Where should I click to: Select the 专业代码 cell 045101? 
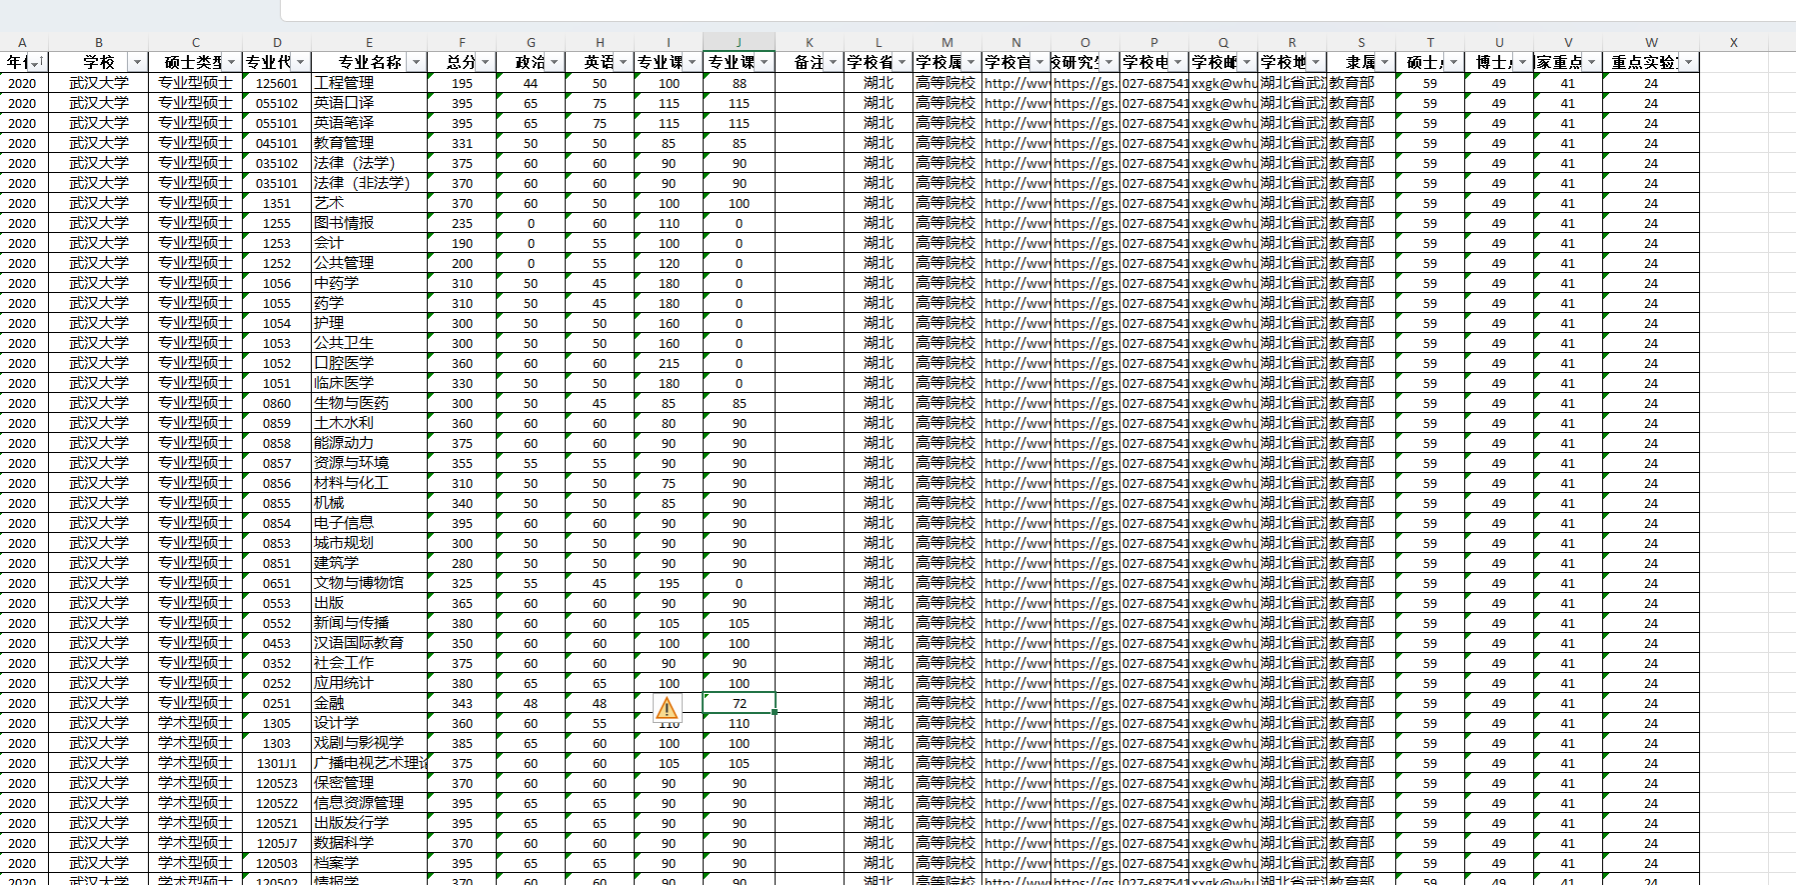click(277, 143)
